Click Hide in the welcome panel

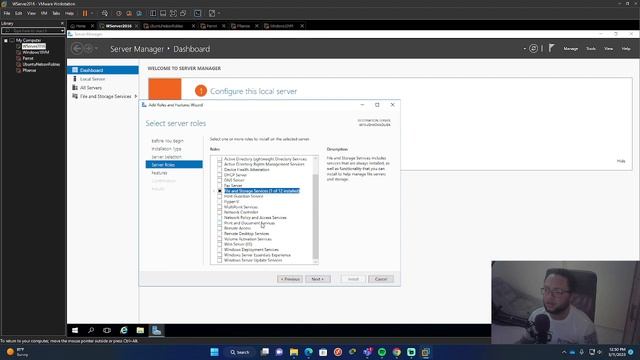pyautogui.click(x=621, y=161)
